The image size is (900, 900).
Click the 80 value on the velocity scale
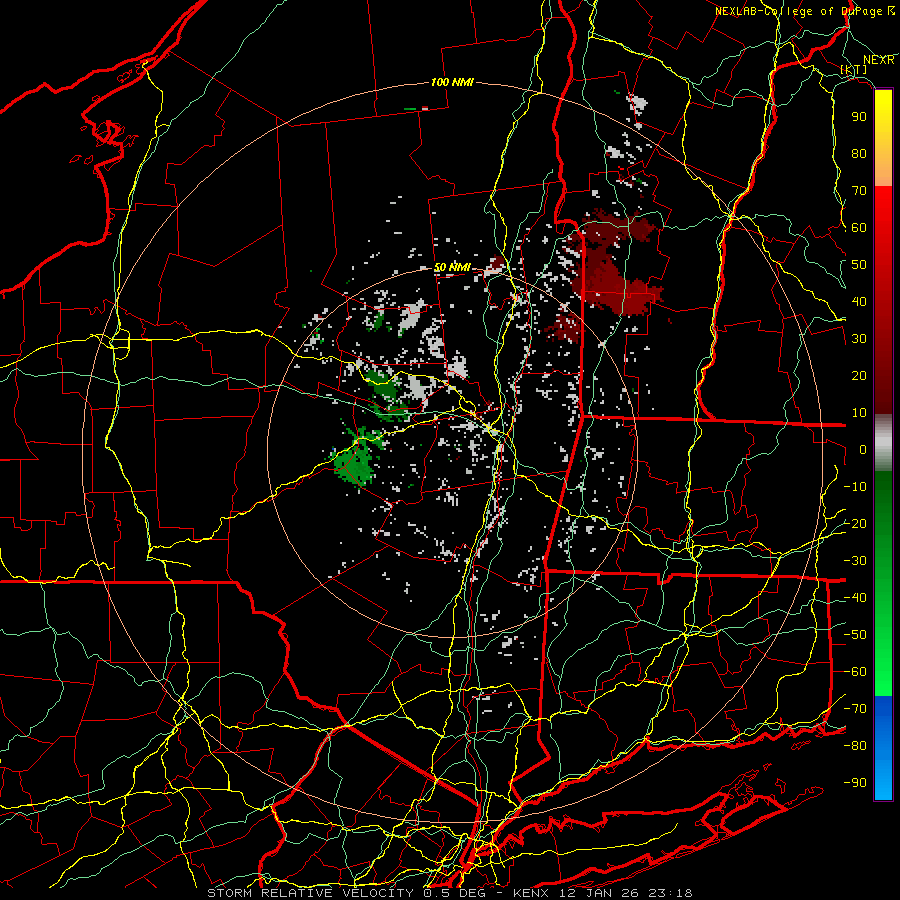coord(859,154)
